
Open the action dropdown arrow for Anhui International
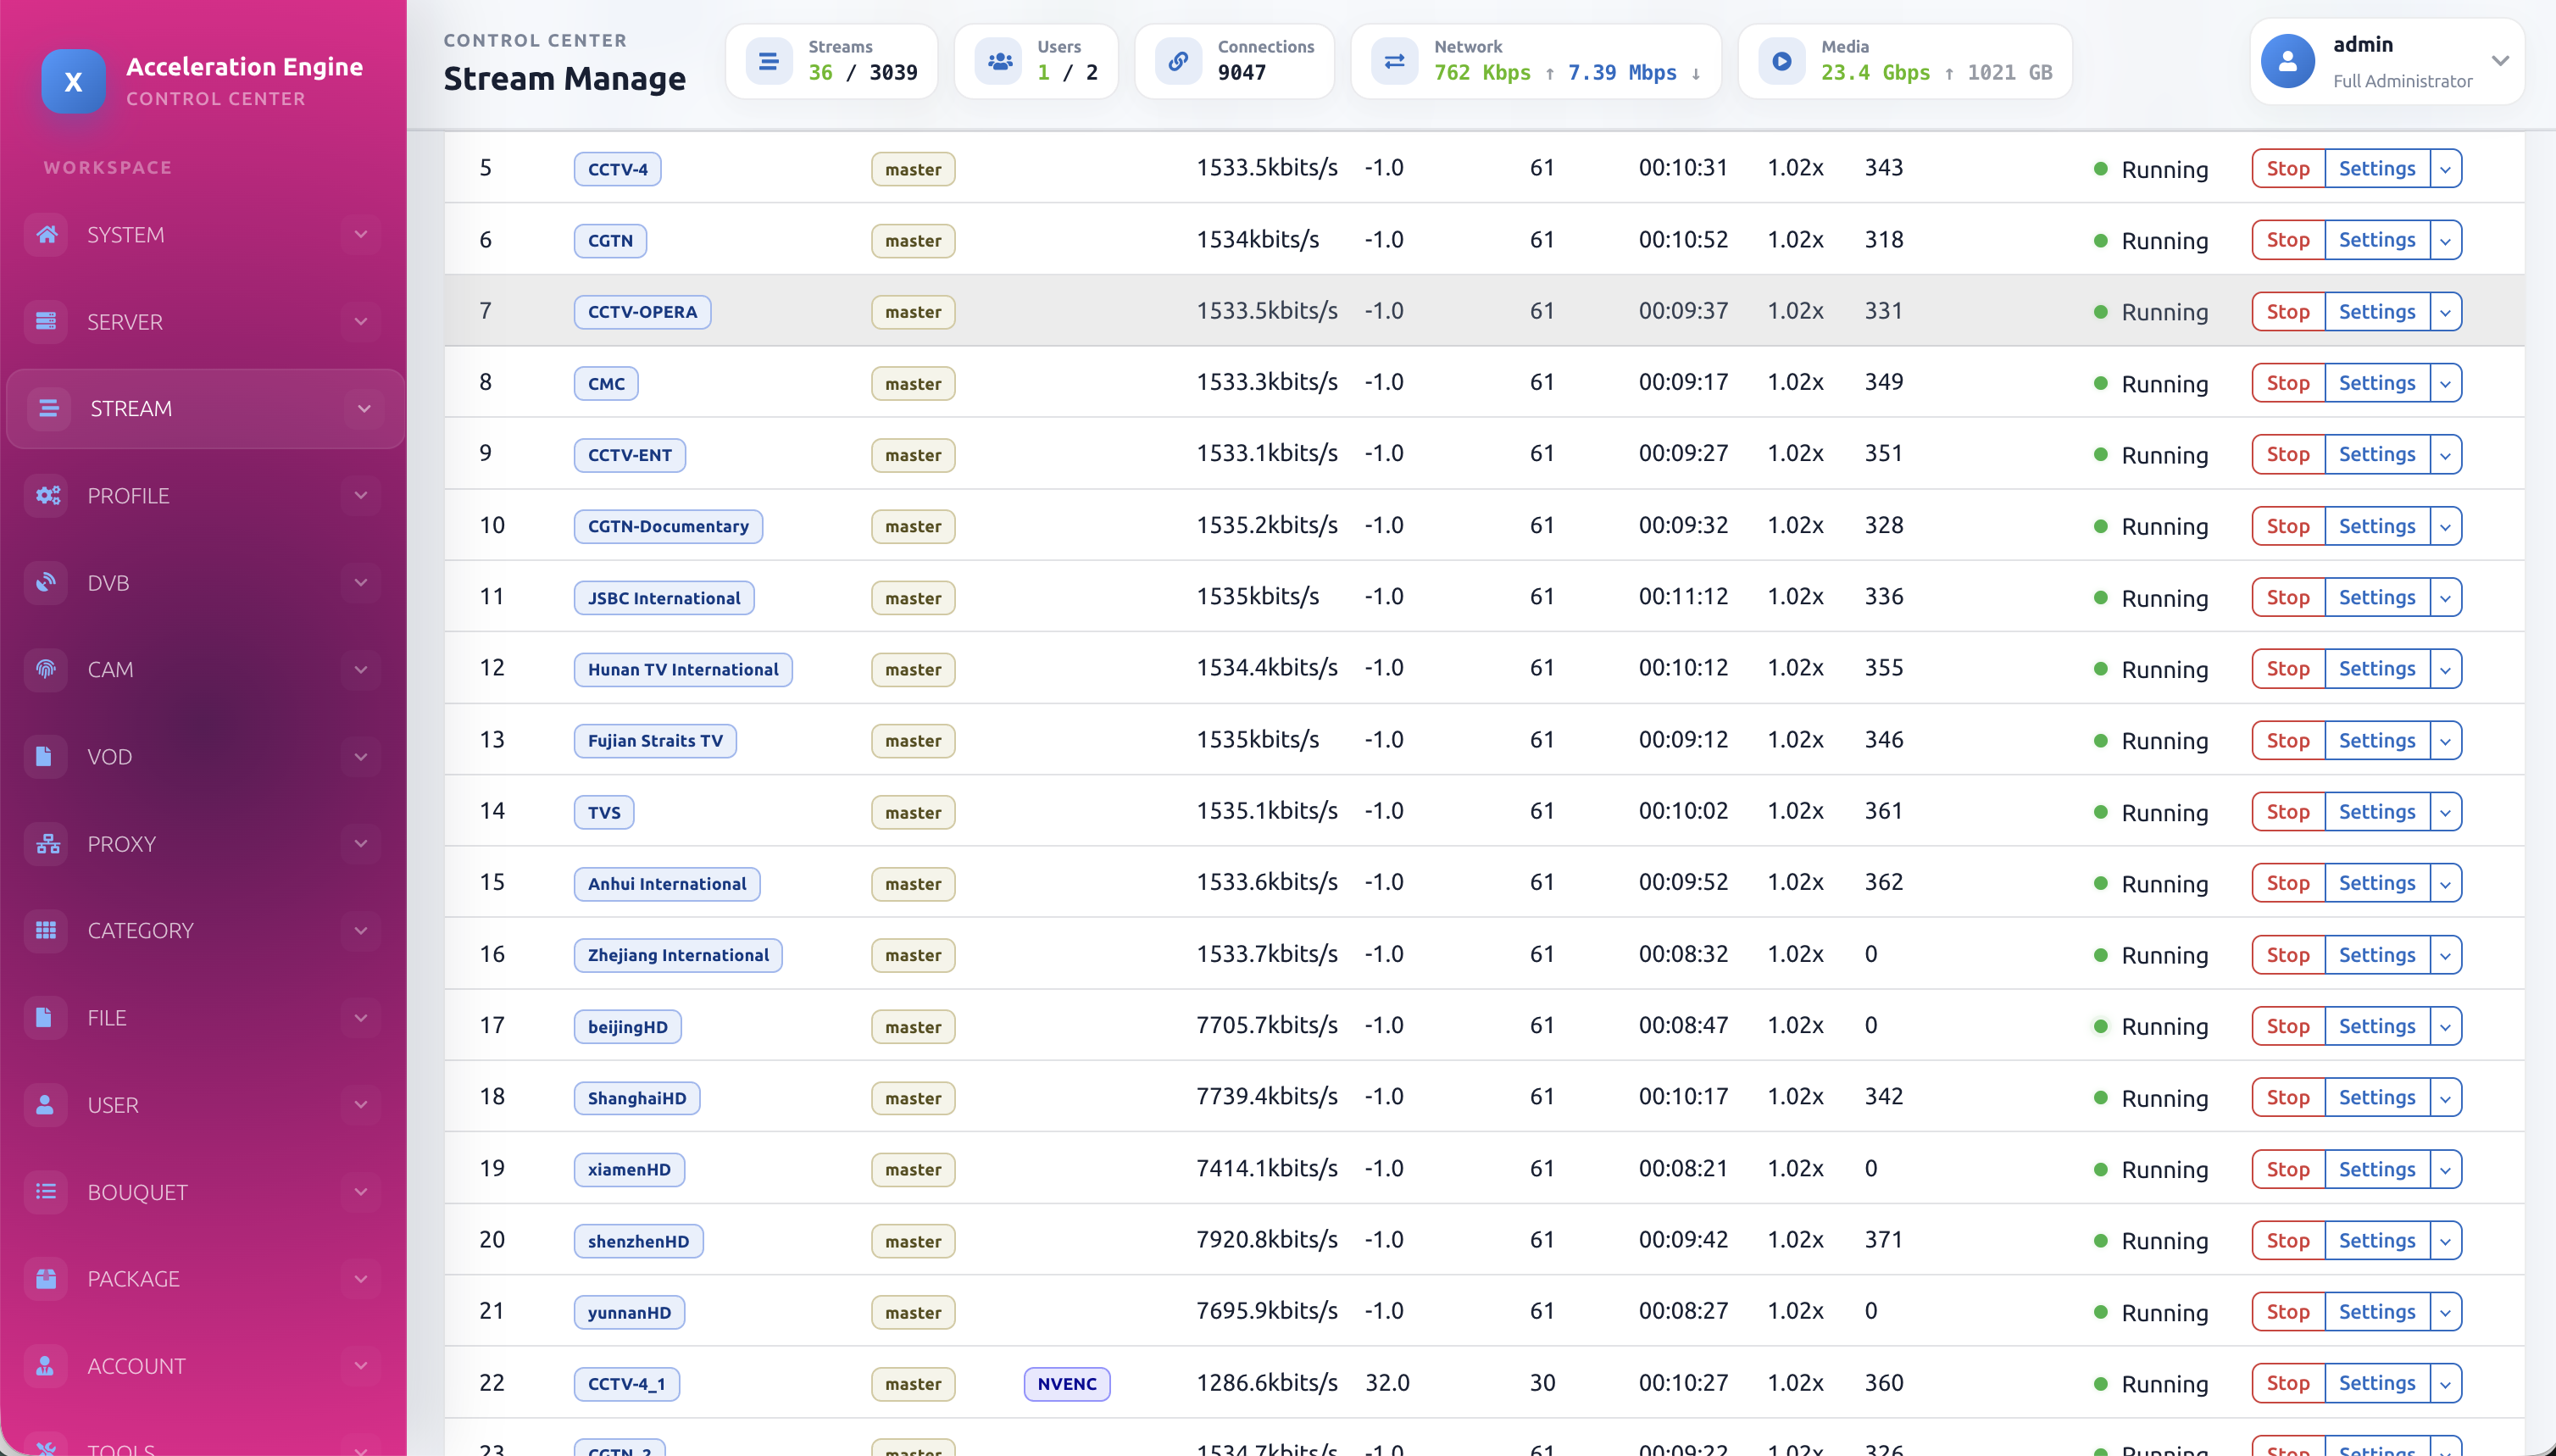pyautogui.click(x=2445, y=884)
